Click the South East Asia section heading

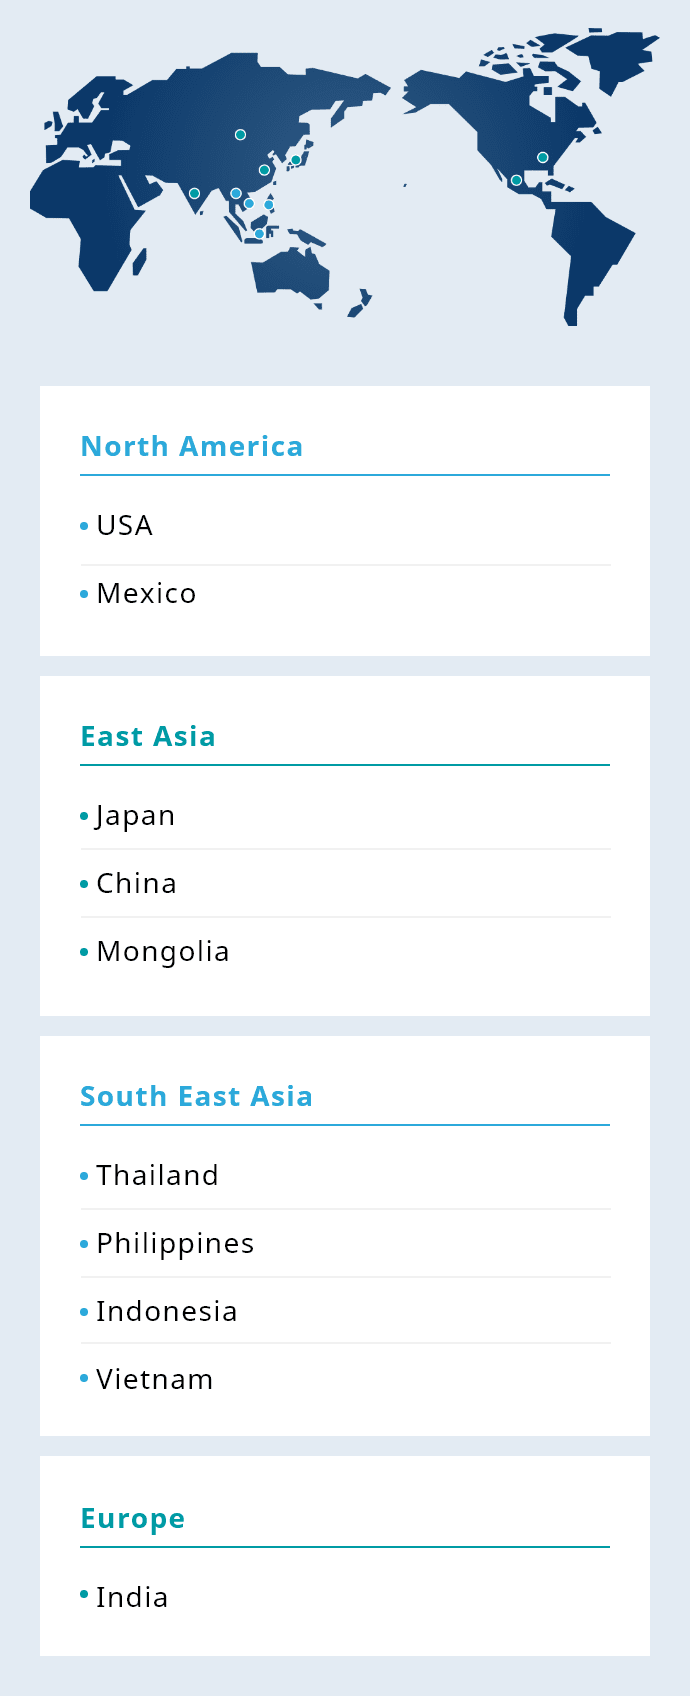pos(196,1097)
